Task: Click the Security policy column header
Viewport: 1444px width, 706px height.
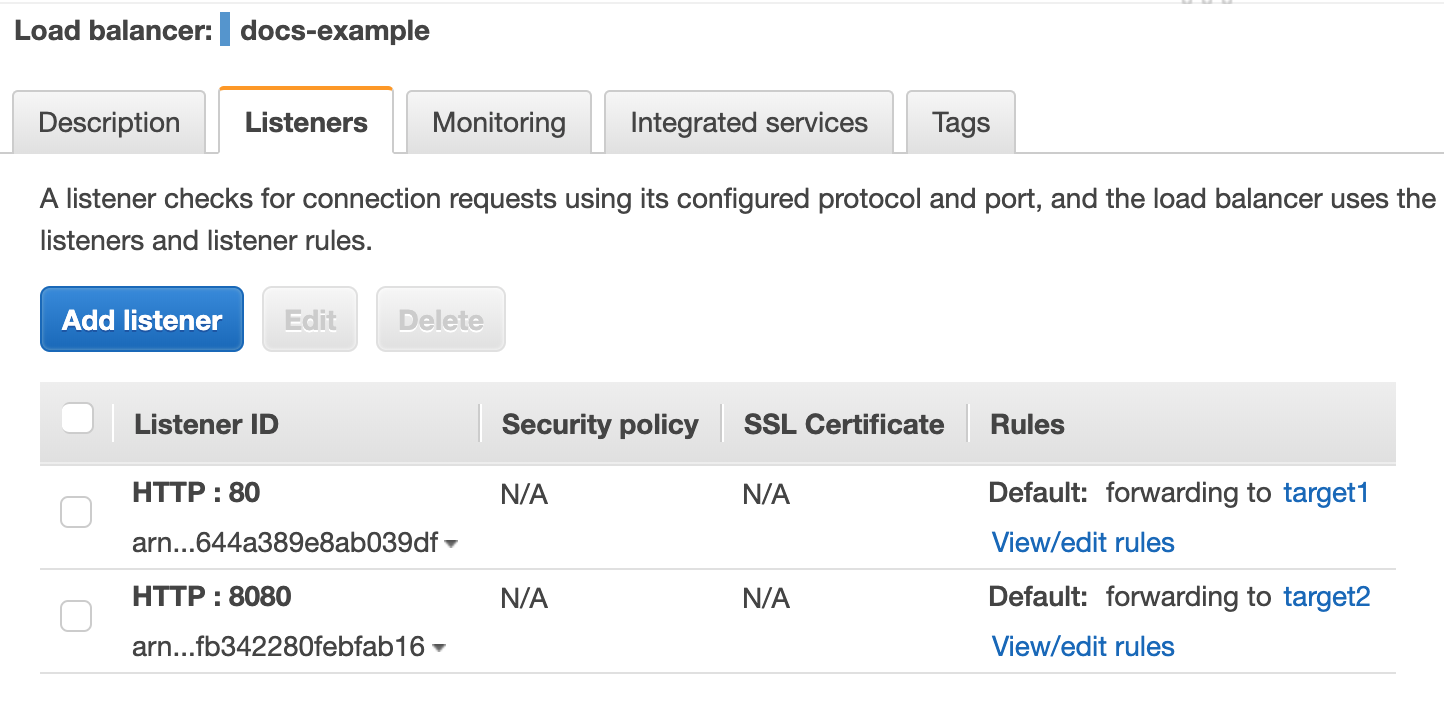Action: click(599, 425)
